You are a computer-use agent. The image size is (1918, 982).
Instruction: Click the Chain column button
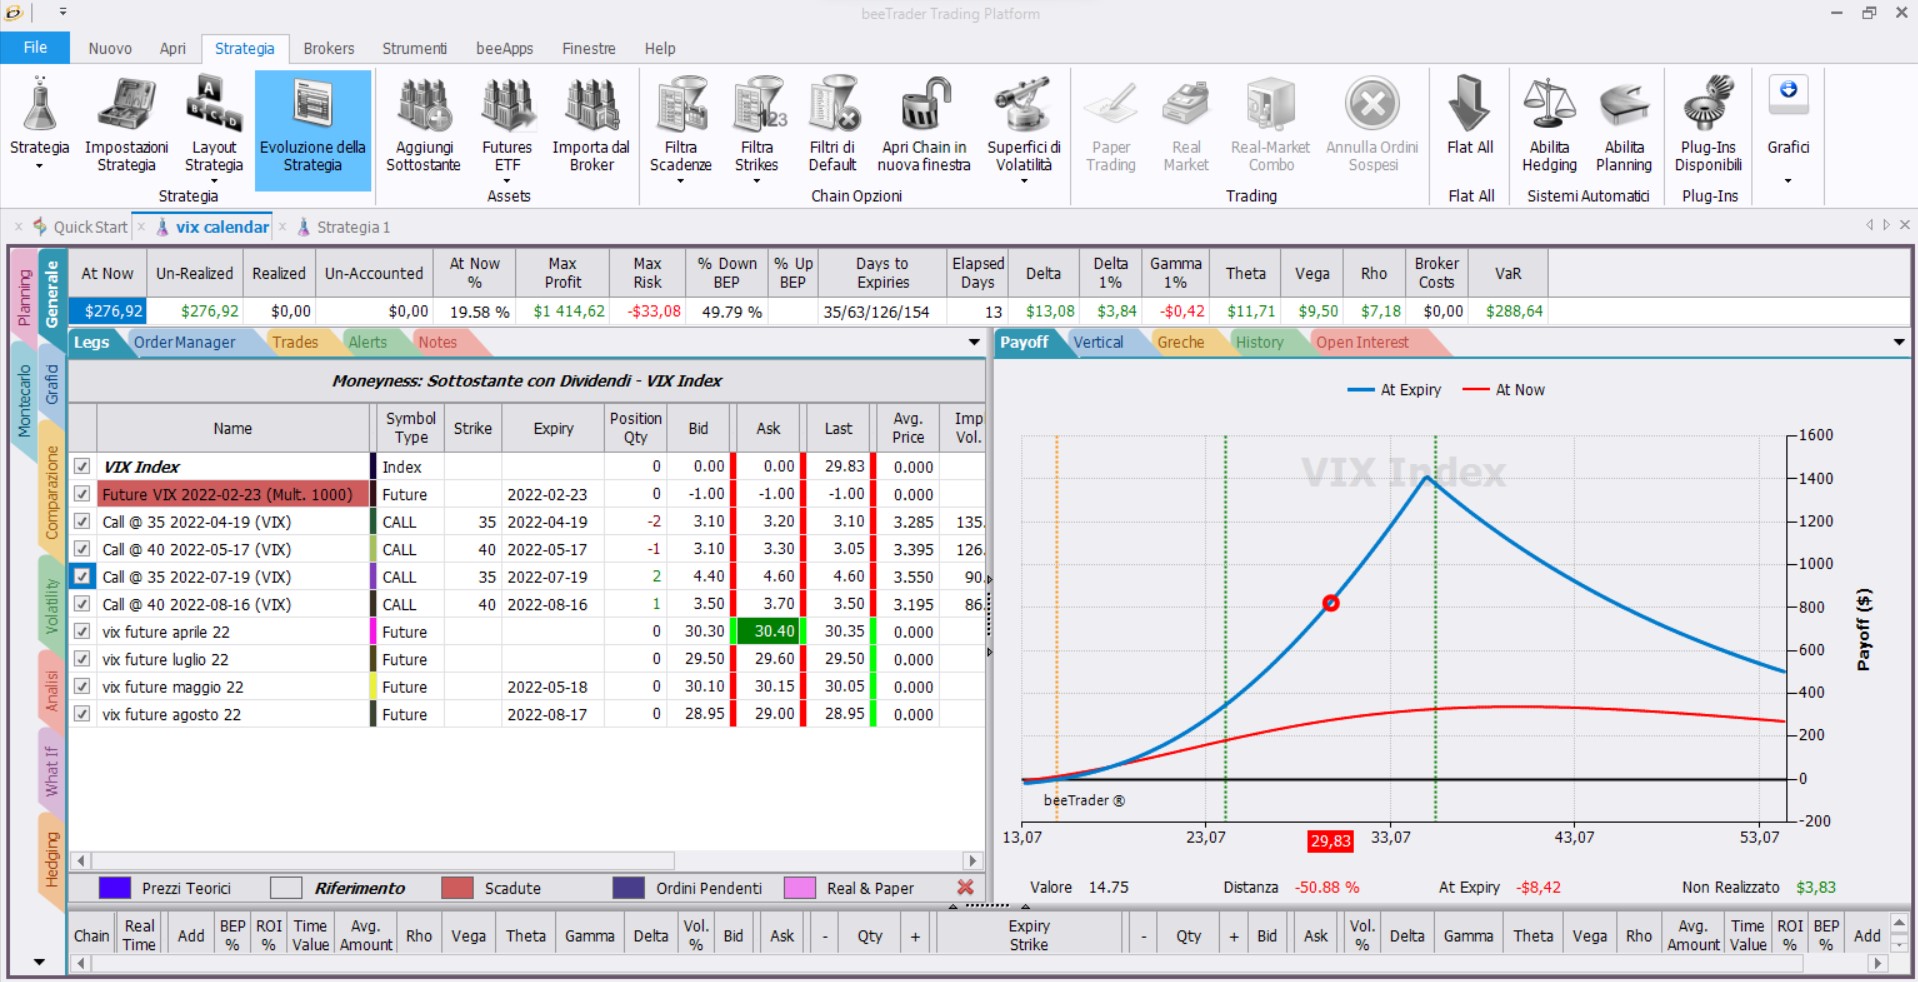coord(91,935)
